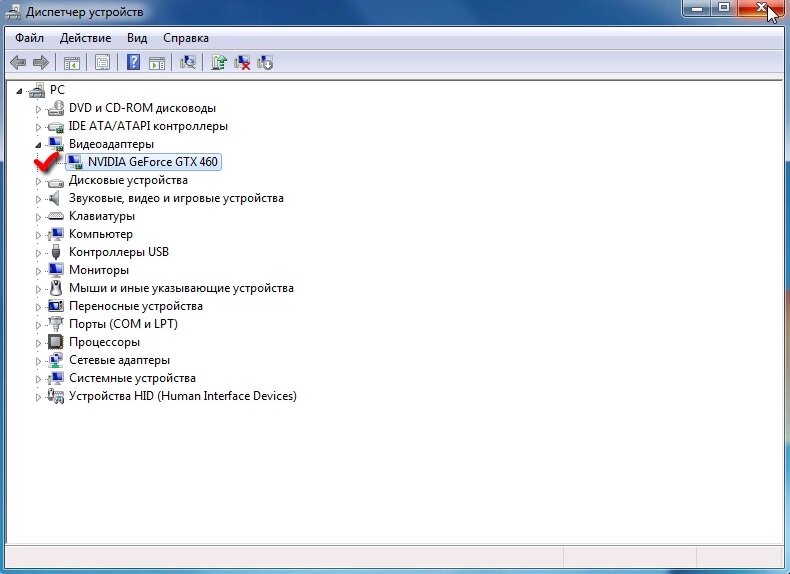Expand Сетевые адаптеры
The image size is (790, 574).
tap(38, 361)
